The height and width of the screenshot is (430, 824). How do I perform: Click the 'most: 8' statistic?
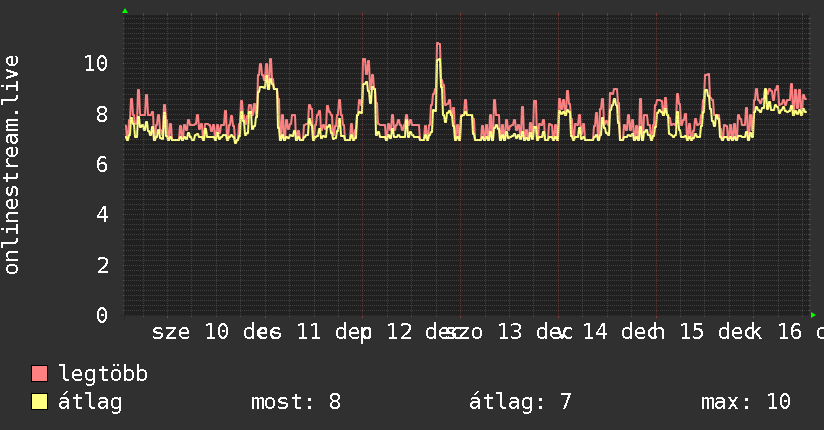[x=296, y=402]
